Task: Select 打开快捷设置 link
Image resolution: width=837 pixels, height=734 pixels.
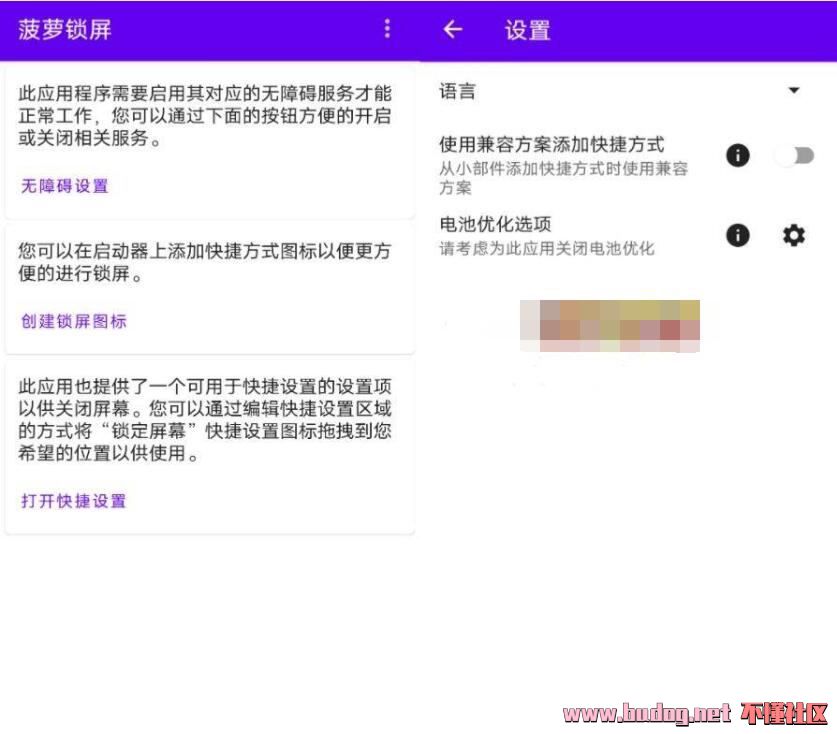Action: coord(74,500)
